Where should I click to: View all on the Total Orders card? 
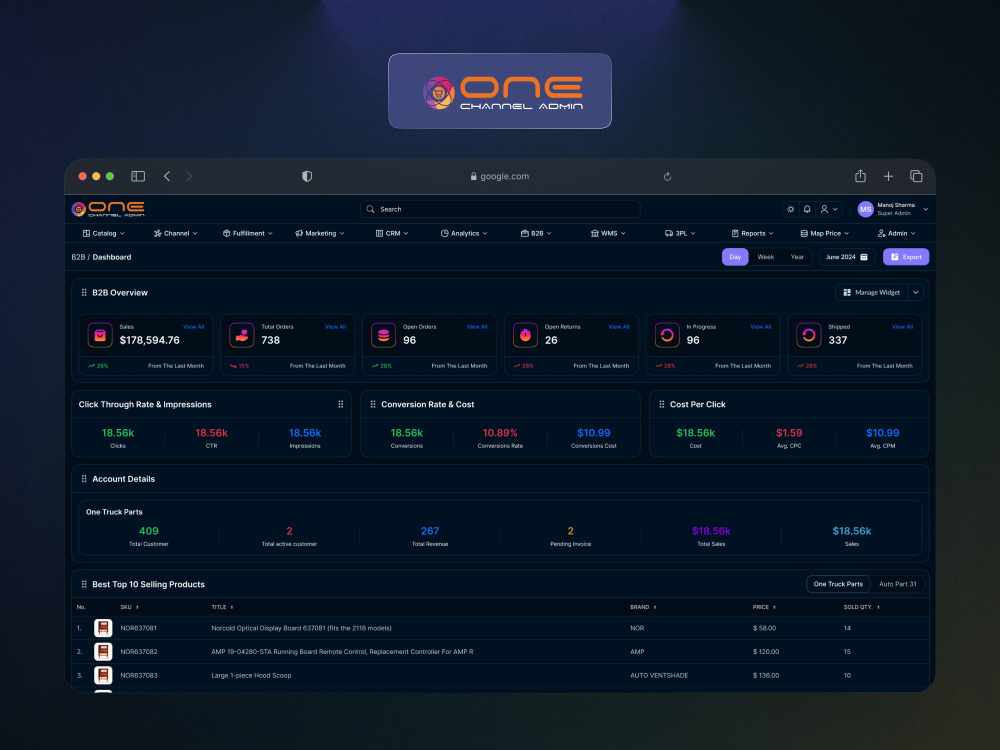[335, 327]
